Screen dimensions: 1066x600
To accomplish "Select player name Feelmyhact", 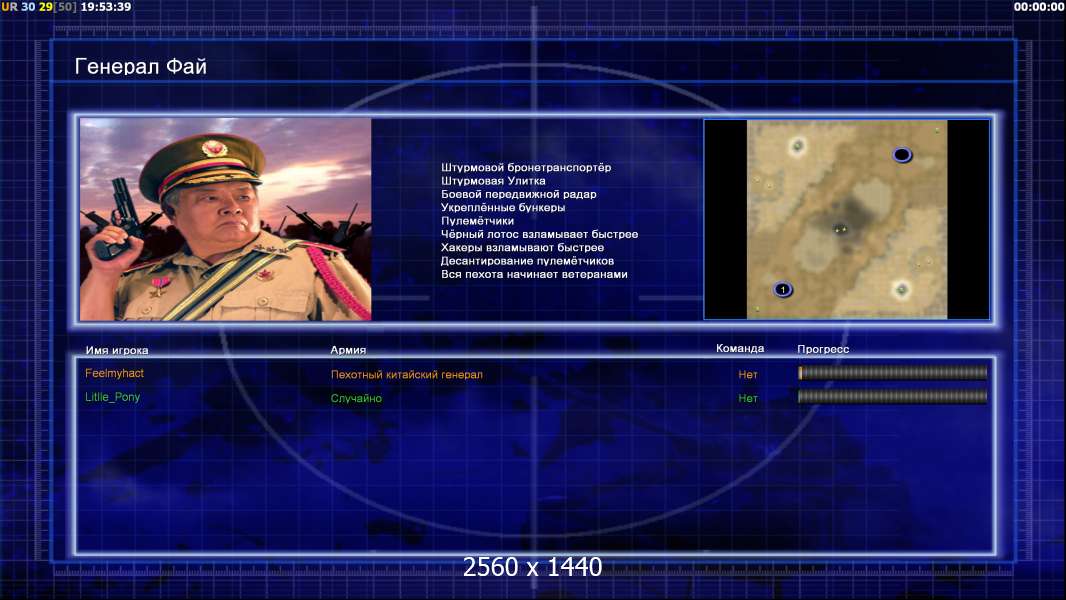I will [114, 373].
